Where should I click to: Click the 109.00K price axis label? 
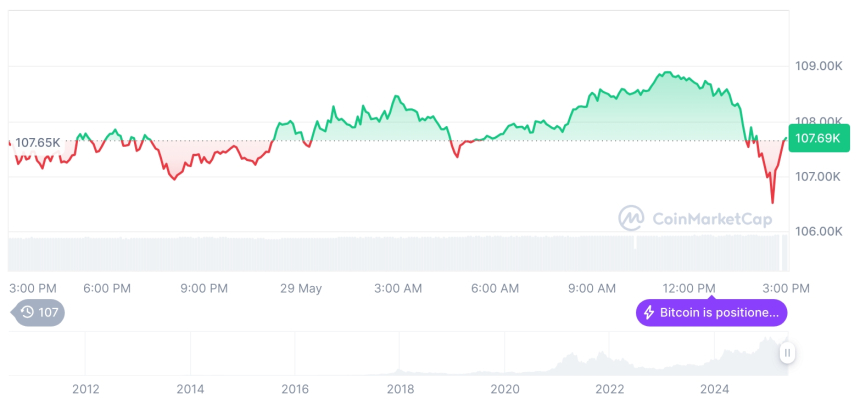point(817,66)
